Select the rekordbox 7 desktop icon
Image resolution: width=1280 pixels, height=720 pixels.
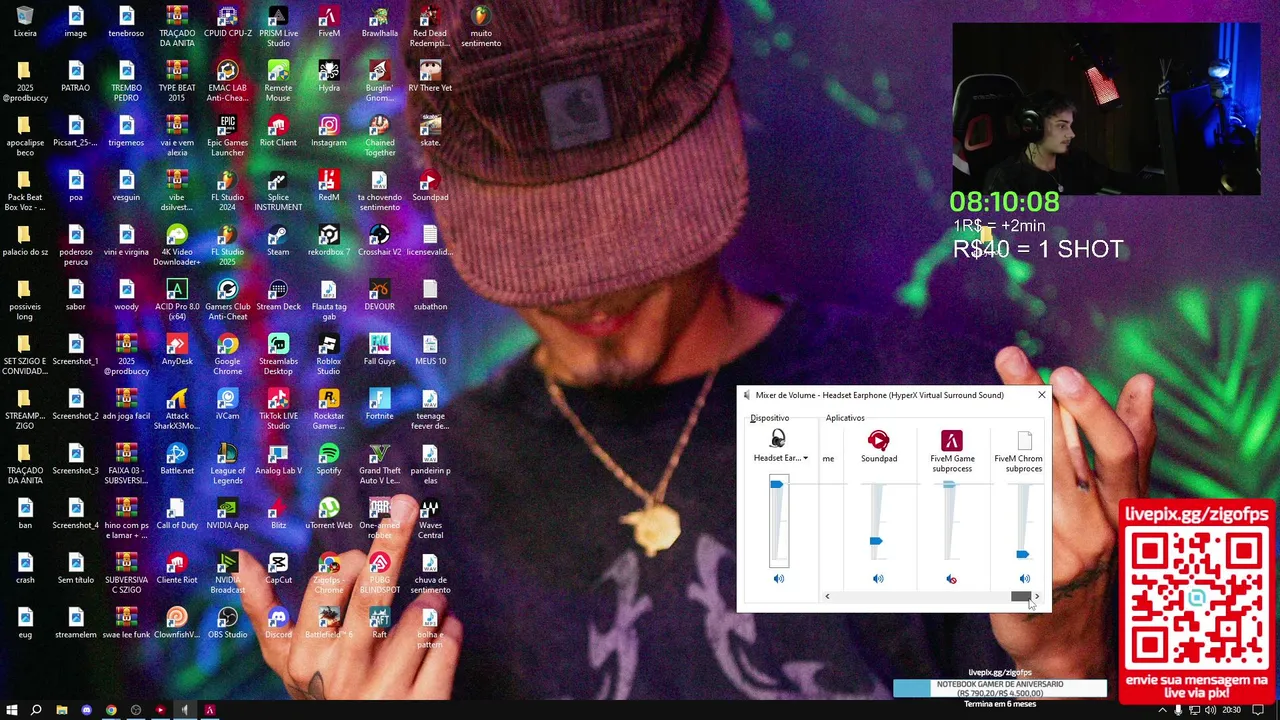[329, 240]
